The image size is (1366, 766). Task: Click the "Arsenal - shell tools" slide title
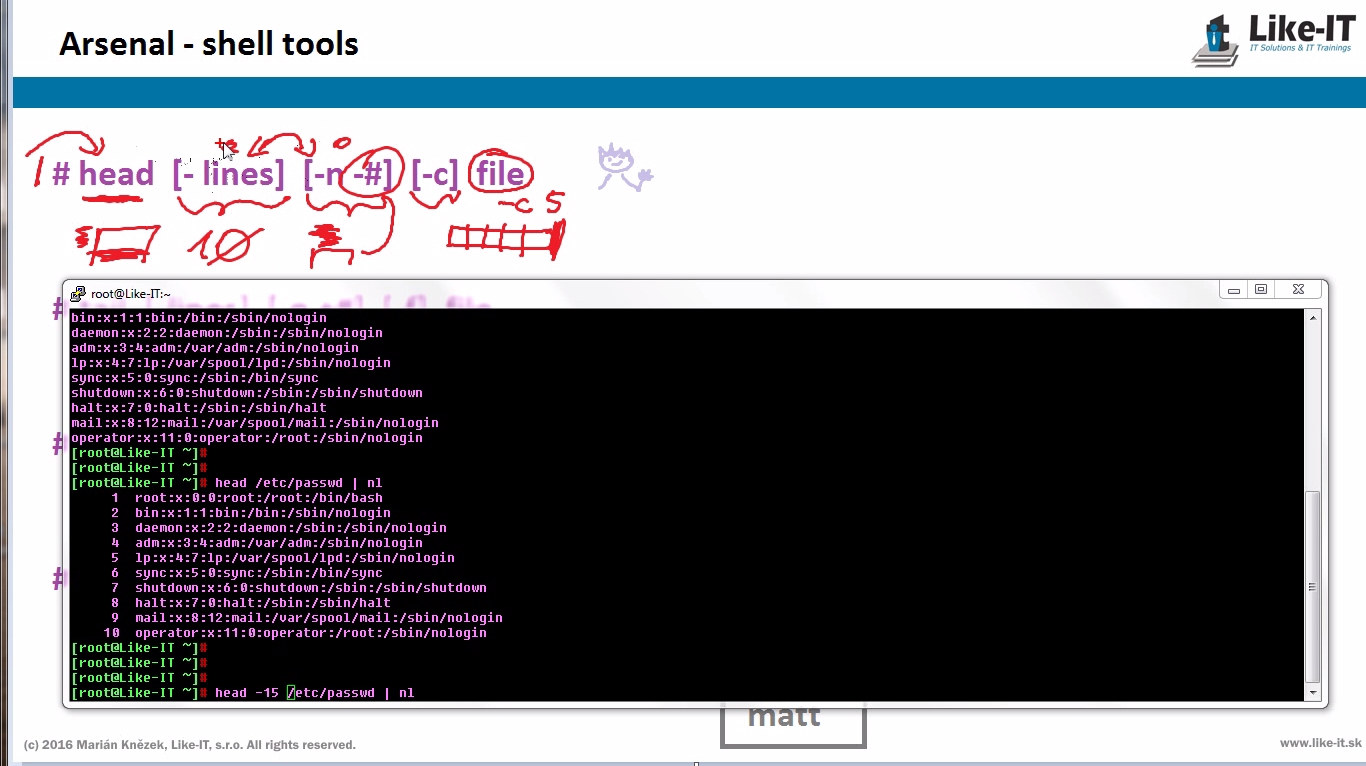208,44
